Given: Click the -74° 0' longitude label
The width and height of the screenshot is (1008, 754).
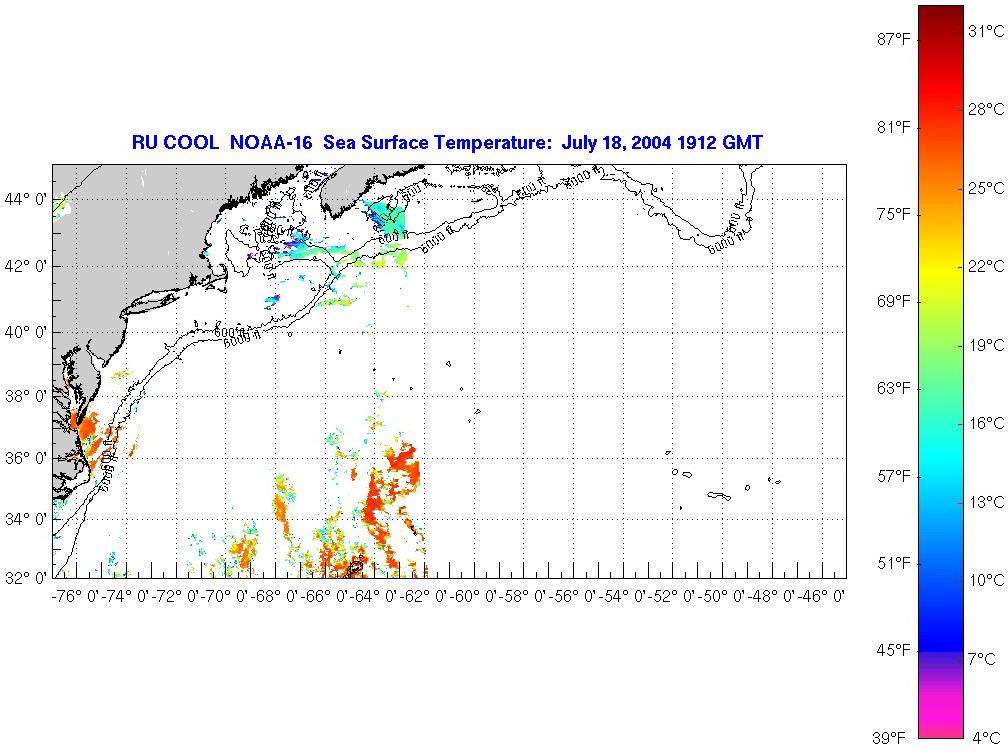Looking at the screenshot, I should click(x=125, y=597).
